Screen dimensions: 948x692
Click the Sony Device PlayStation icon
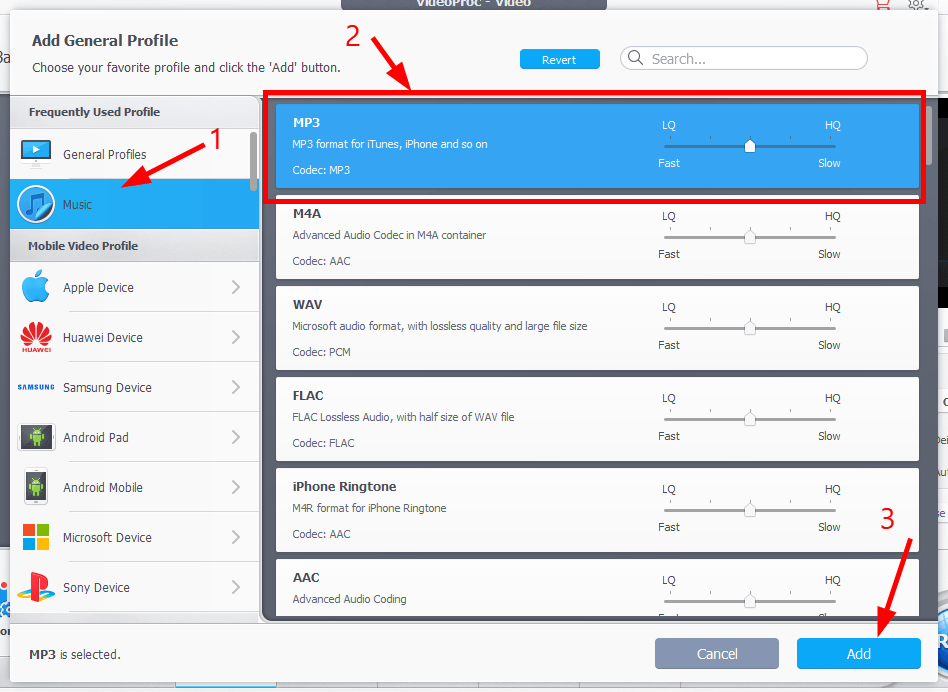(x=36, y=587)
